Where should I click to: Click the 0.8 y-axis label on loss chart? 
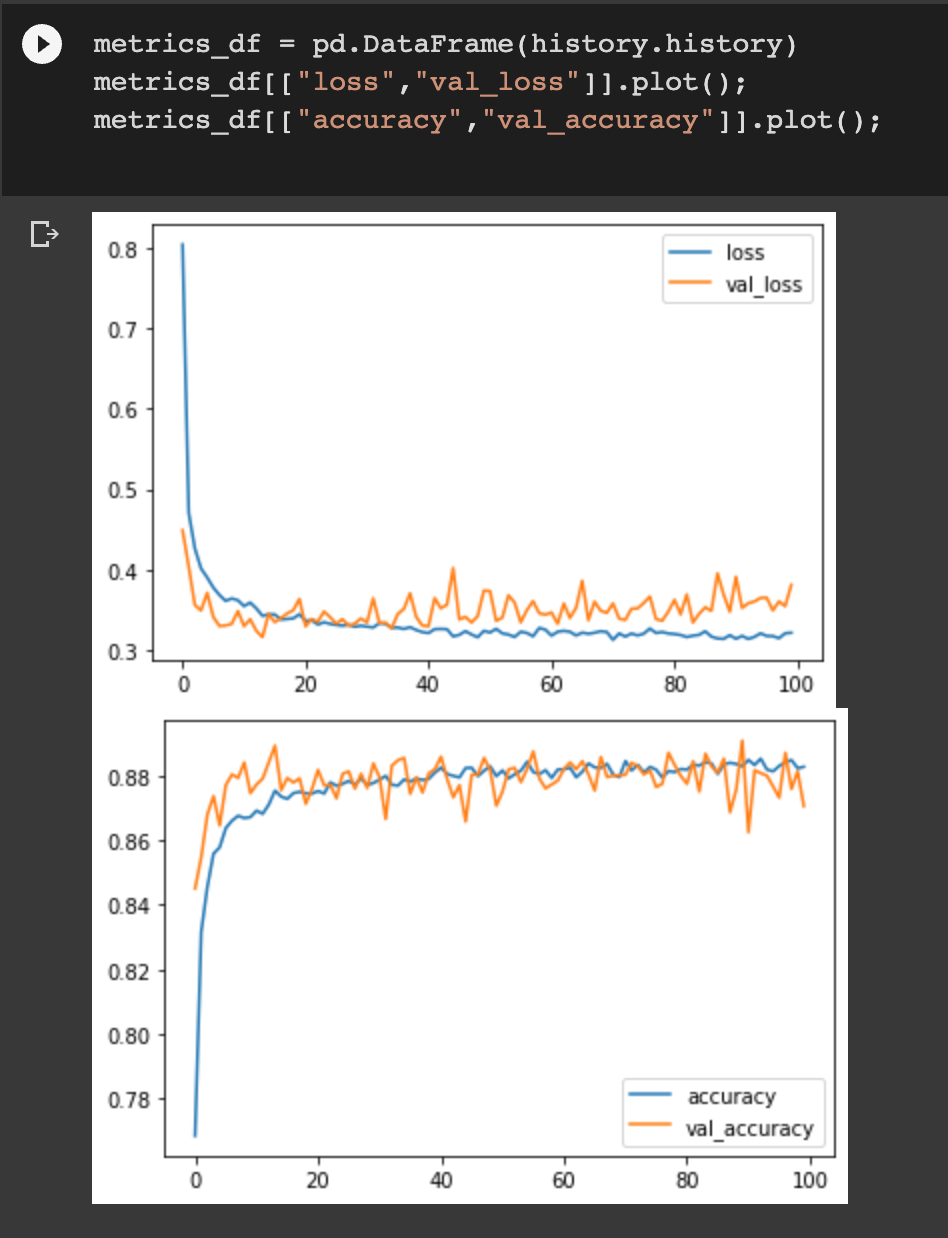pyautogui.click(x=122, y=248)
